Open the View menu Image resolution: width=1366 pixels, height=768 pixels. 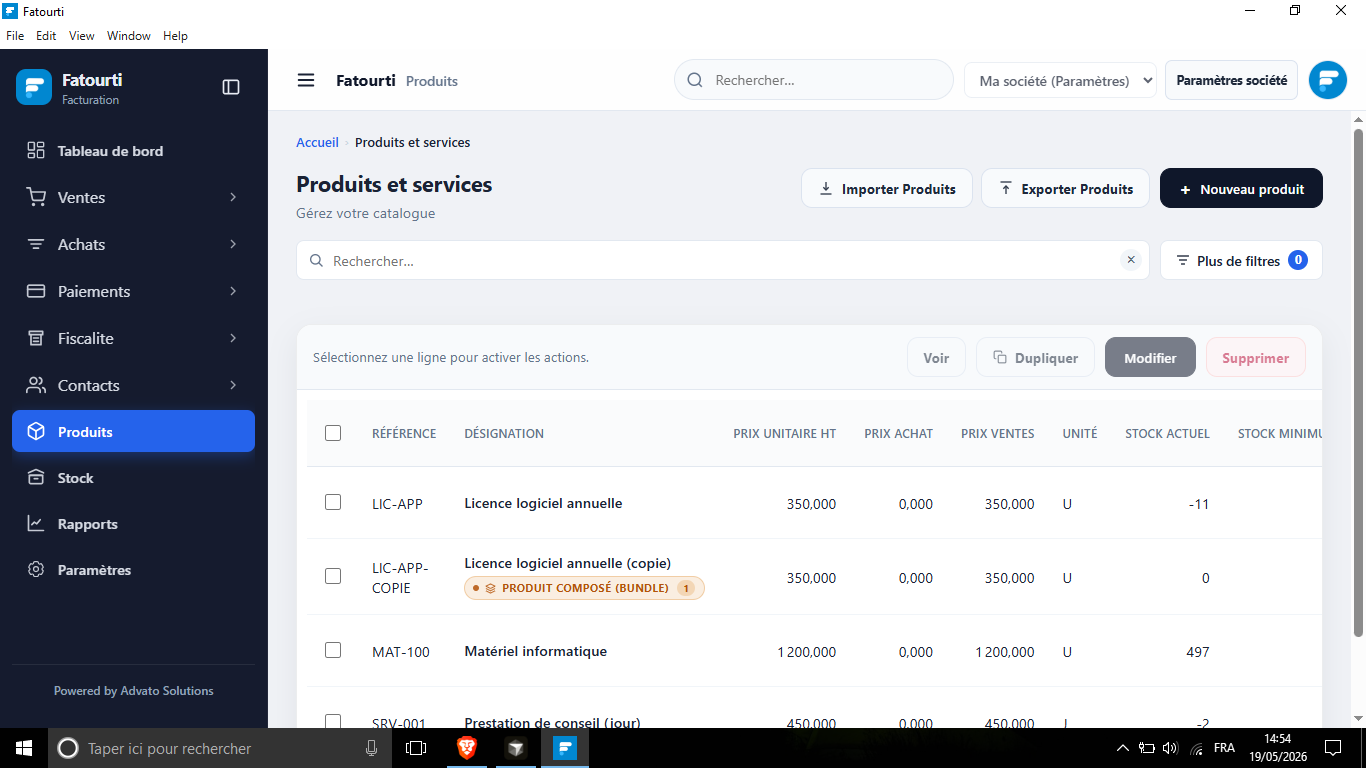click(x=82, y=36)
